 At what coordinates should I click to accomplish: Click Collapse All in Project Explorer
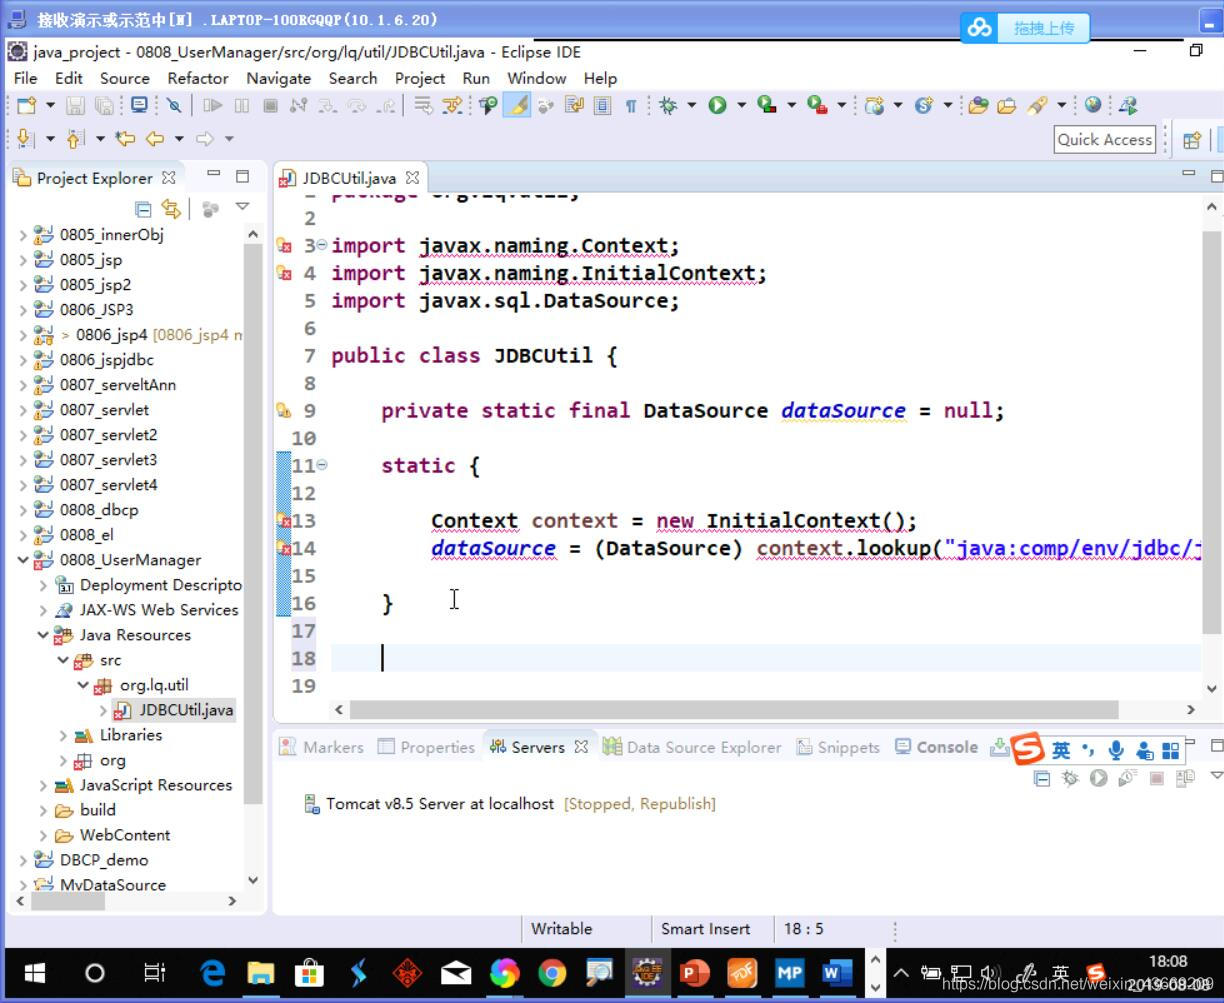click(143, 208)
